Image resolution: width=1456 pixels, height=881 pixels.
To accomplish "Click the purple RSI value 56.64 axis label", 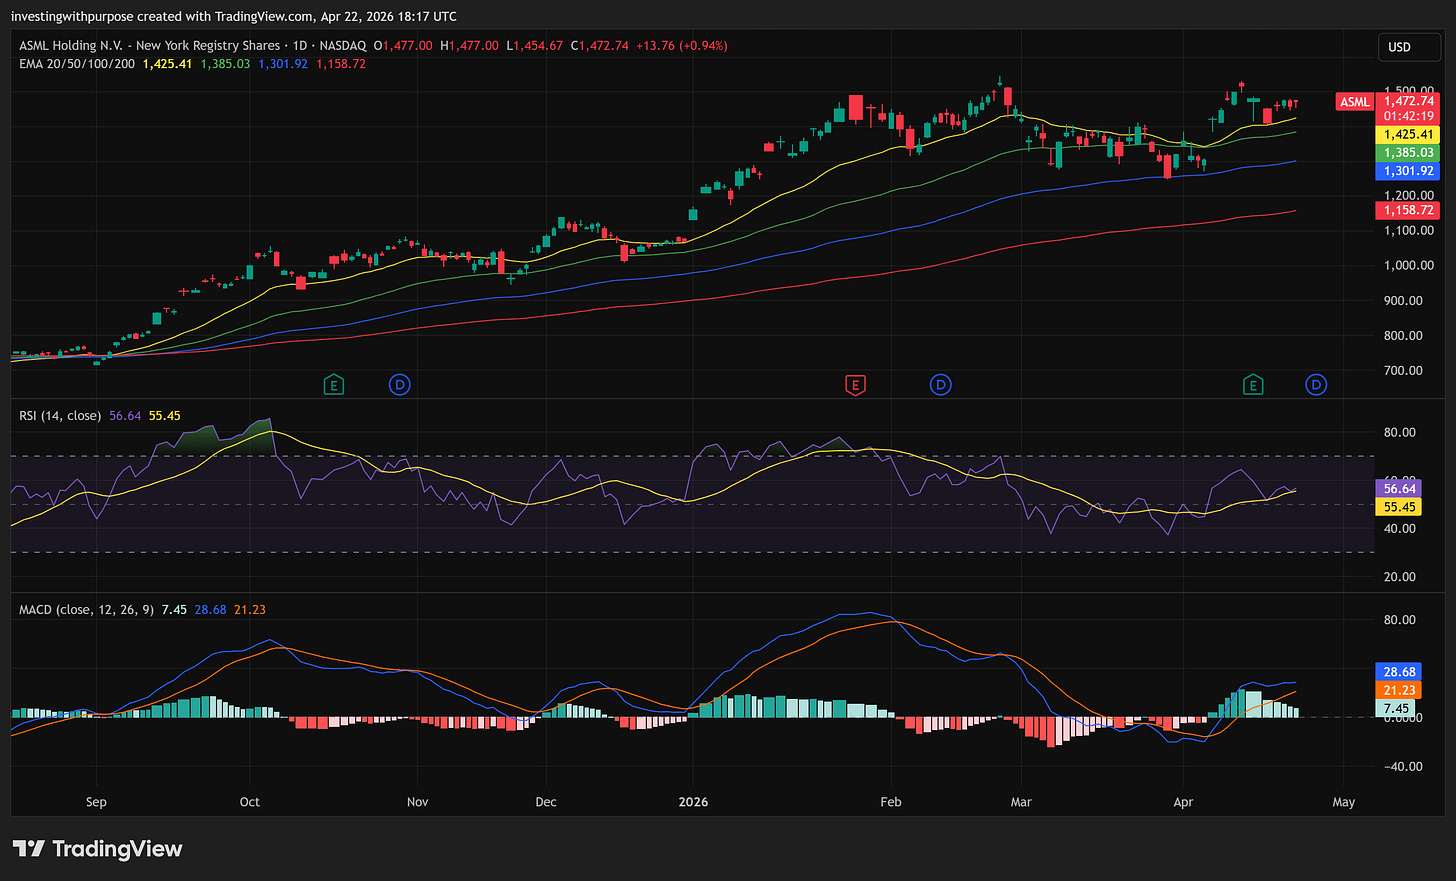I will pyautogui.click(x=1399, y=488).
